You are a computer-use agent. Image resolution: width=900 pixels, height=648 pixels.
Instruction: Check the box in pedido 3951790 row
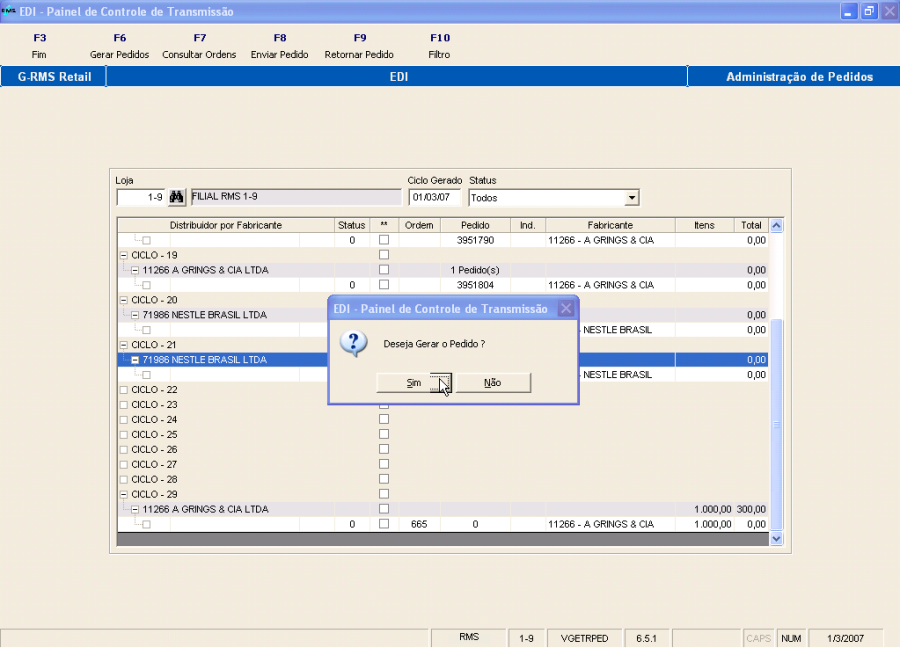click(384, 240)
